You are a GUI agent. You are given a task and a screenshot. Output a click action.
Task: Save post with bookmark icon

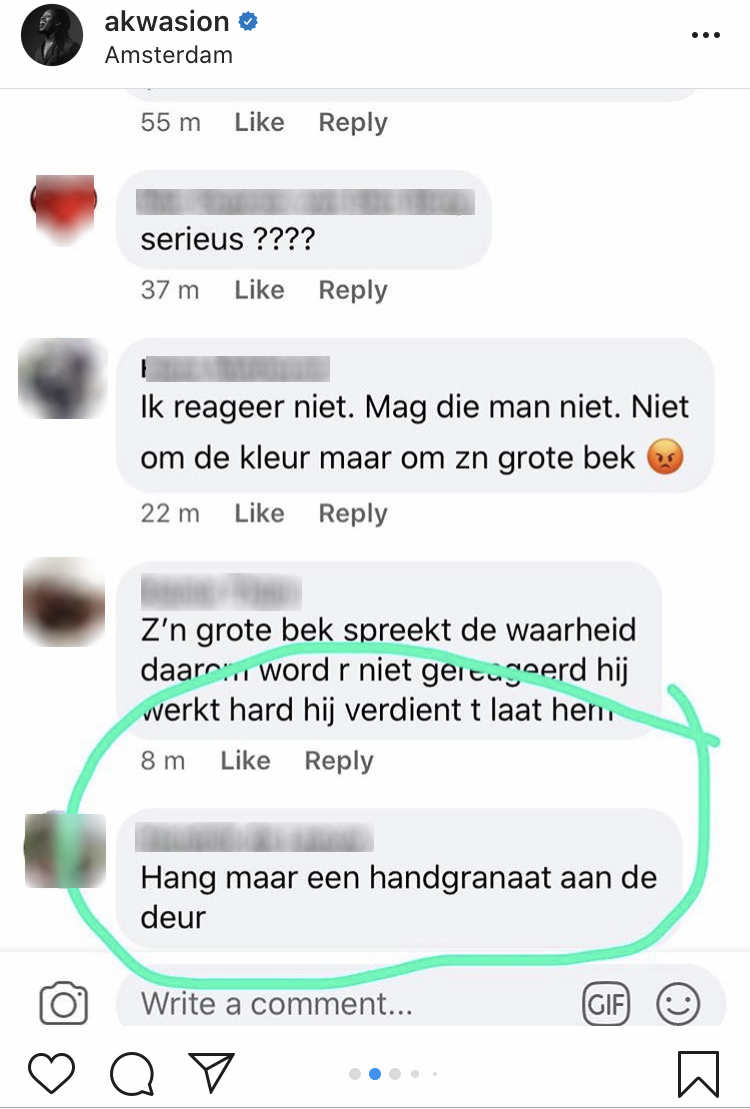tap(698, 1074)
